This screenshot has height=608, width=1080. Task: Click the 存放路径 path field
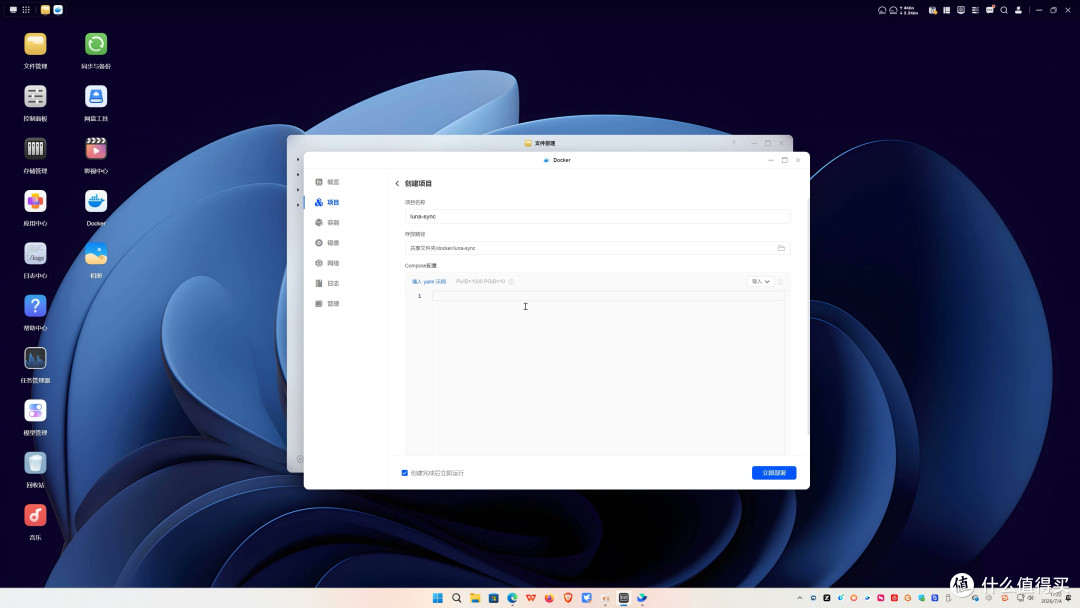point(597,248)
